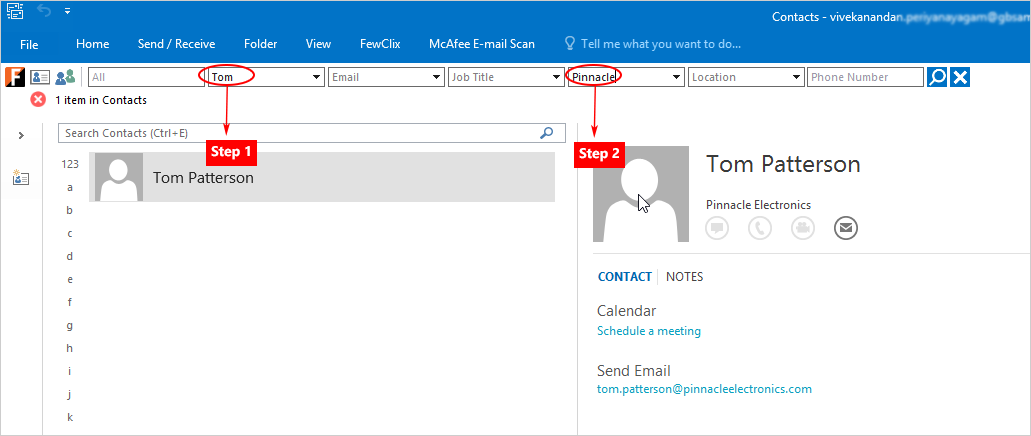Viewport: 1031px width, 436px height.
Task: Click the phone call icon in contact card
Action: (x=760, y=228)
